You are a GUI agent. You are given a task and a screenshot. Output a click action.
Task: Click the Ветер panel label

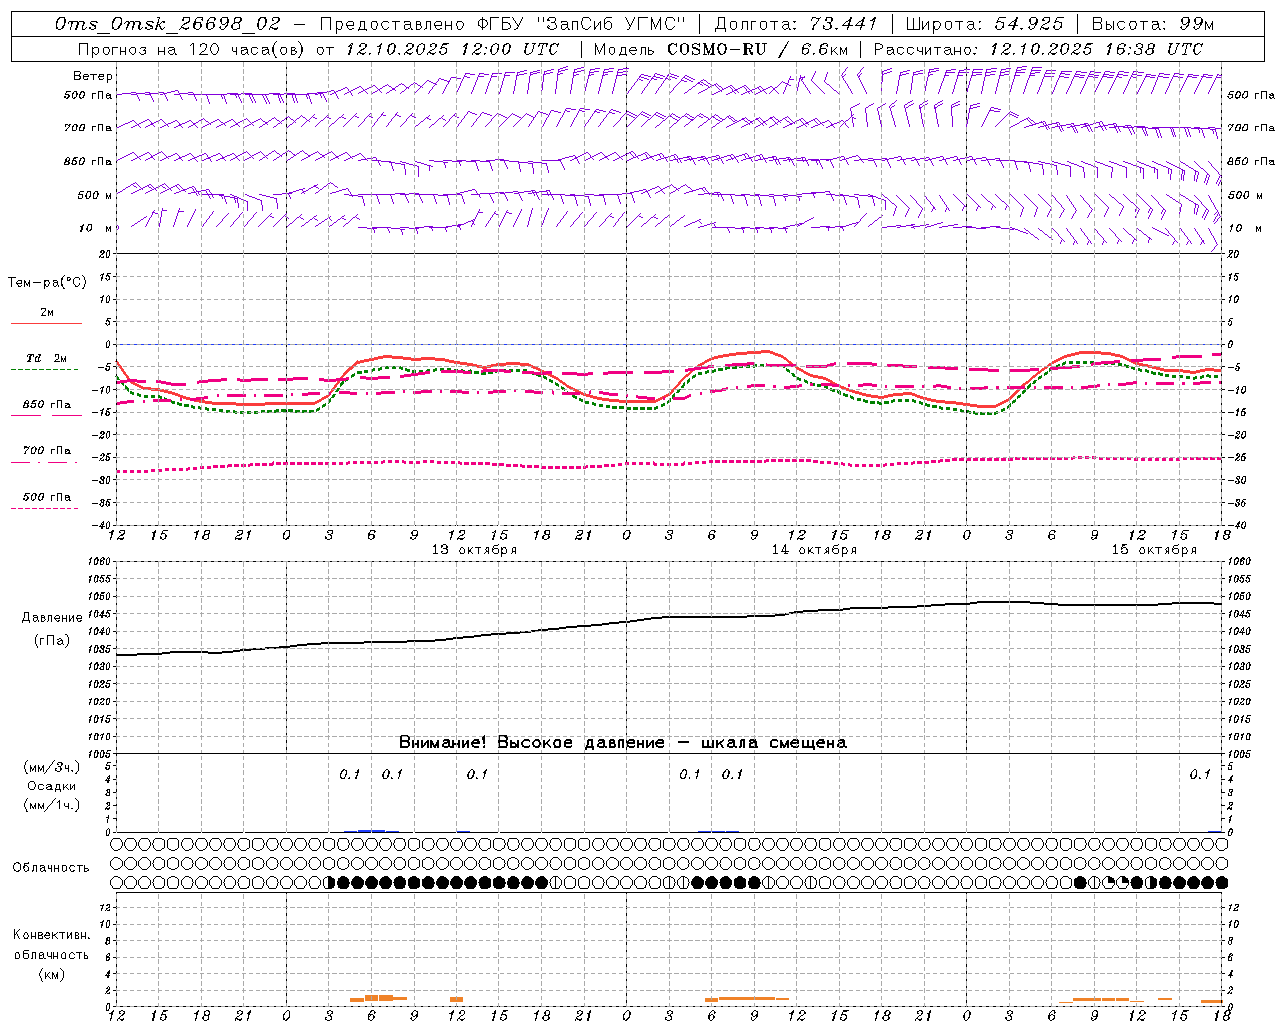[x=93, y=76]
